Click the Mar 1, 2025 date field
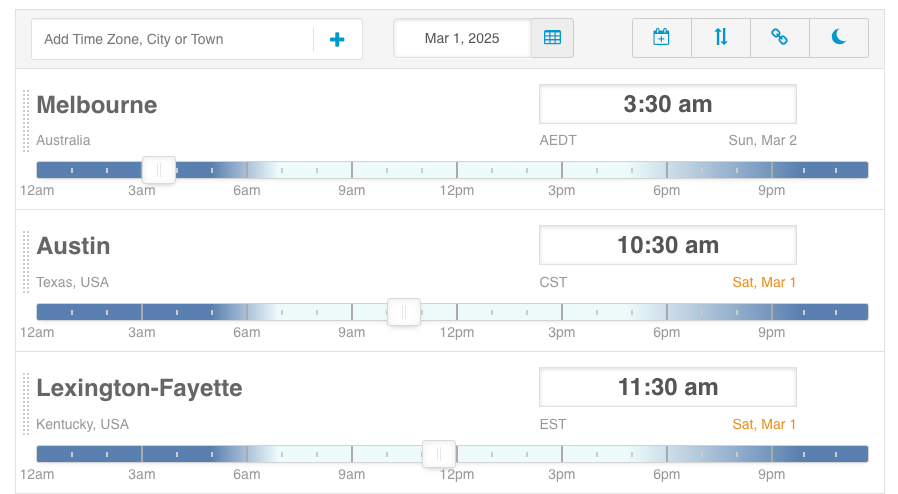 [461, 38]
